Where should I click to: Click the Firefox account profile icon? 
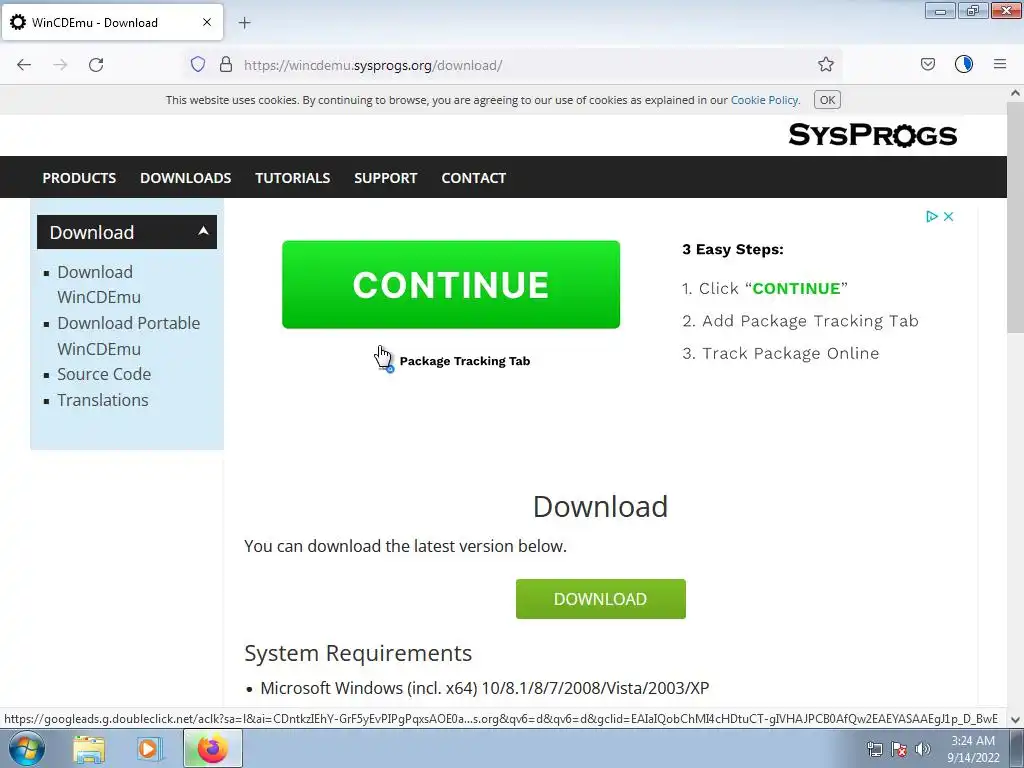(x=964, y=64)
